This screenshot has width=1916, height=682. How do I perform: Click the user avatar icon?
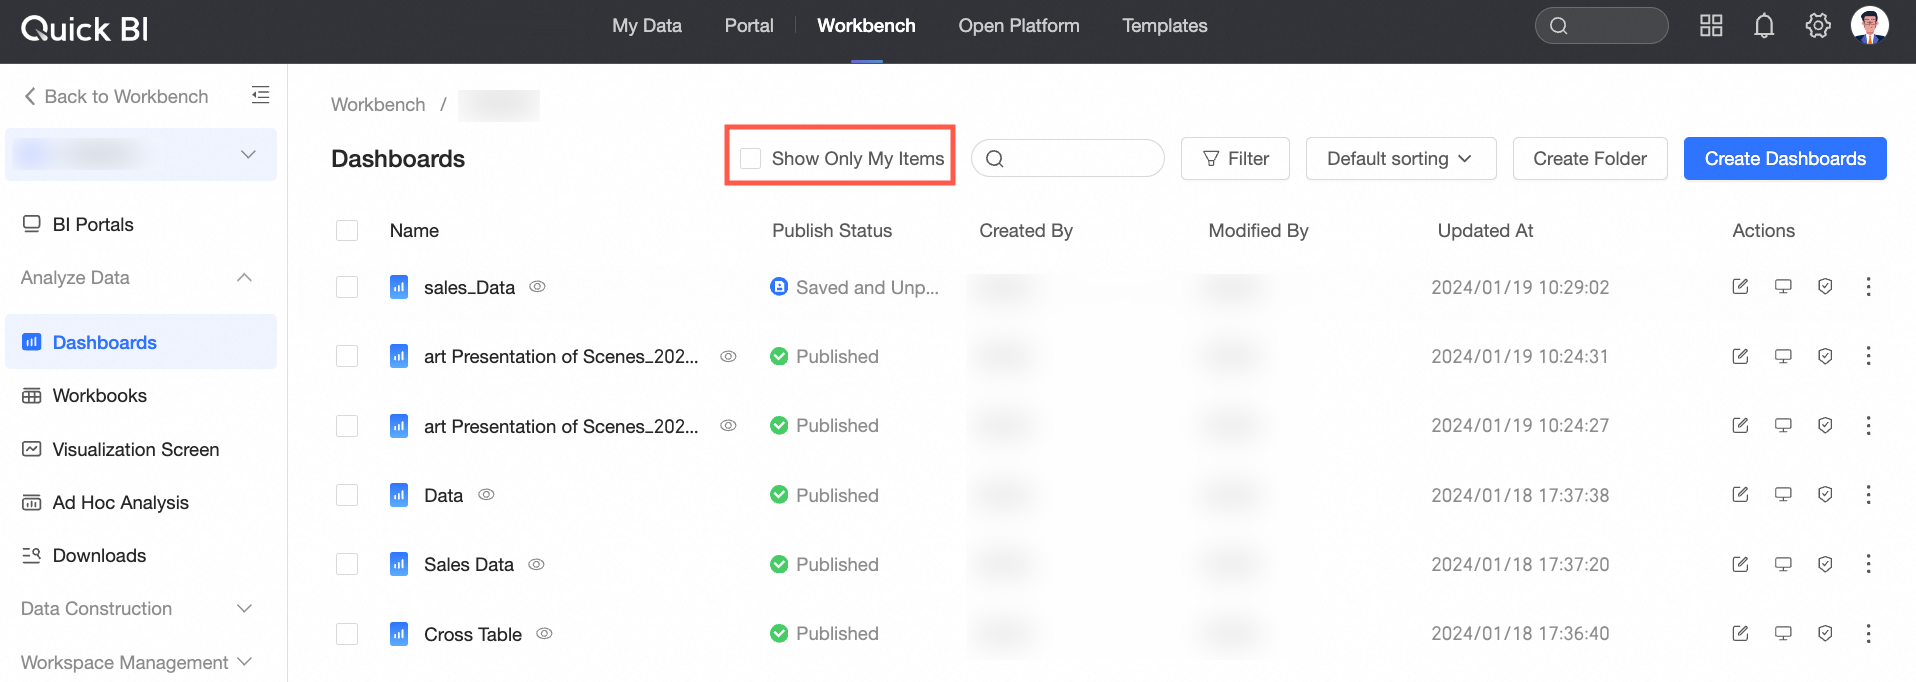[1869, 25]
